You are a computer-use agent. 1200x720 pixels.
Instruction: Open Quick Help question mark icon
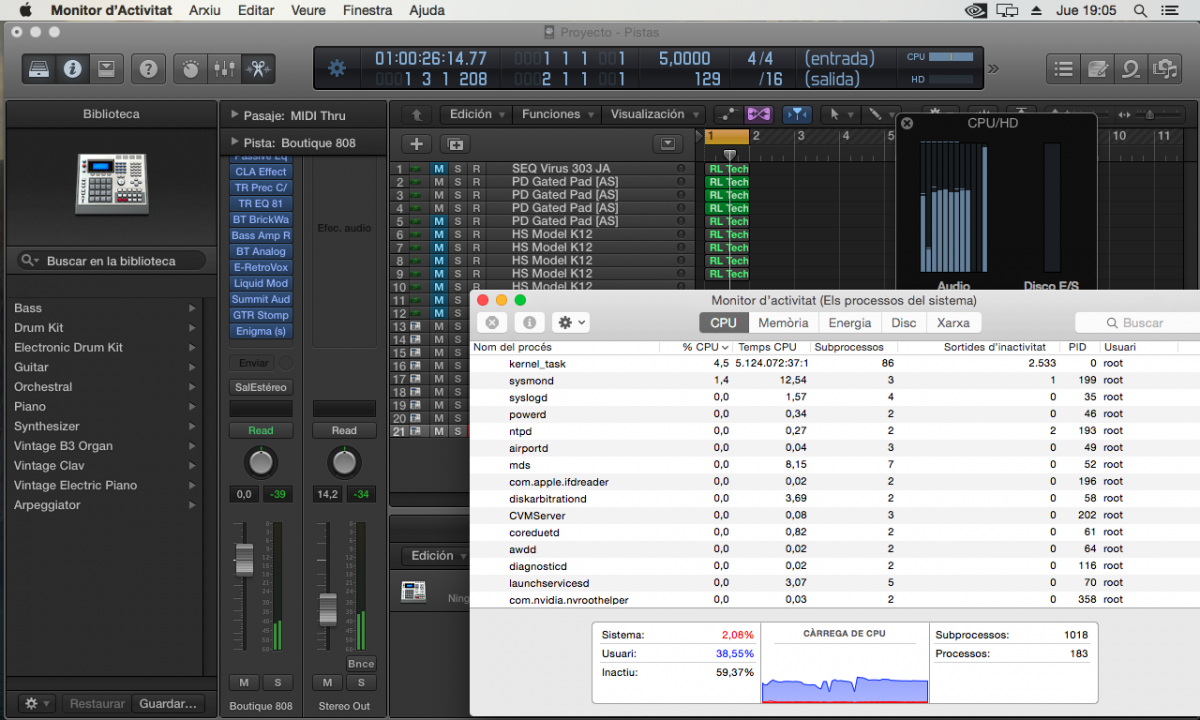148,69
